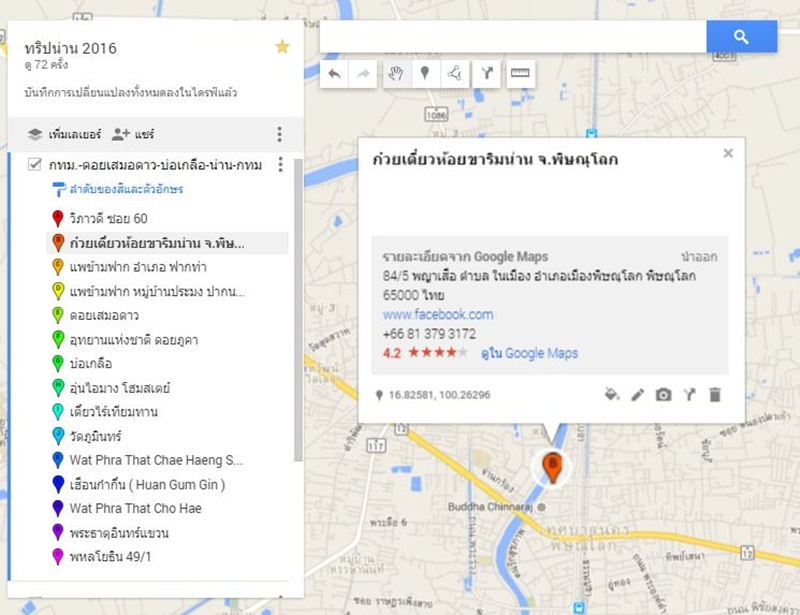This screenshot has width=800, height=615.
Task: Open www.facebook.com link in popup
Action: tap(438, 314)
